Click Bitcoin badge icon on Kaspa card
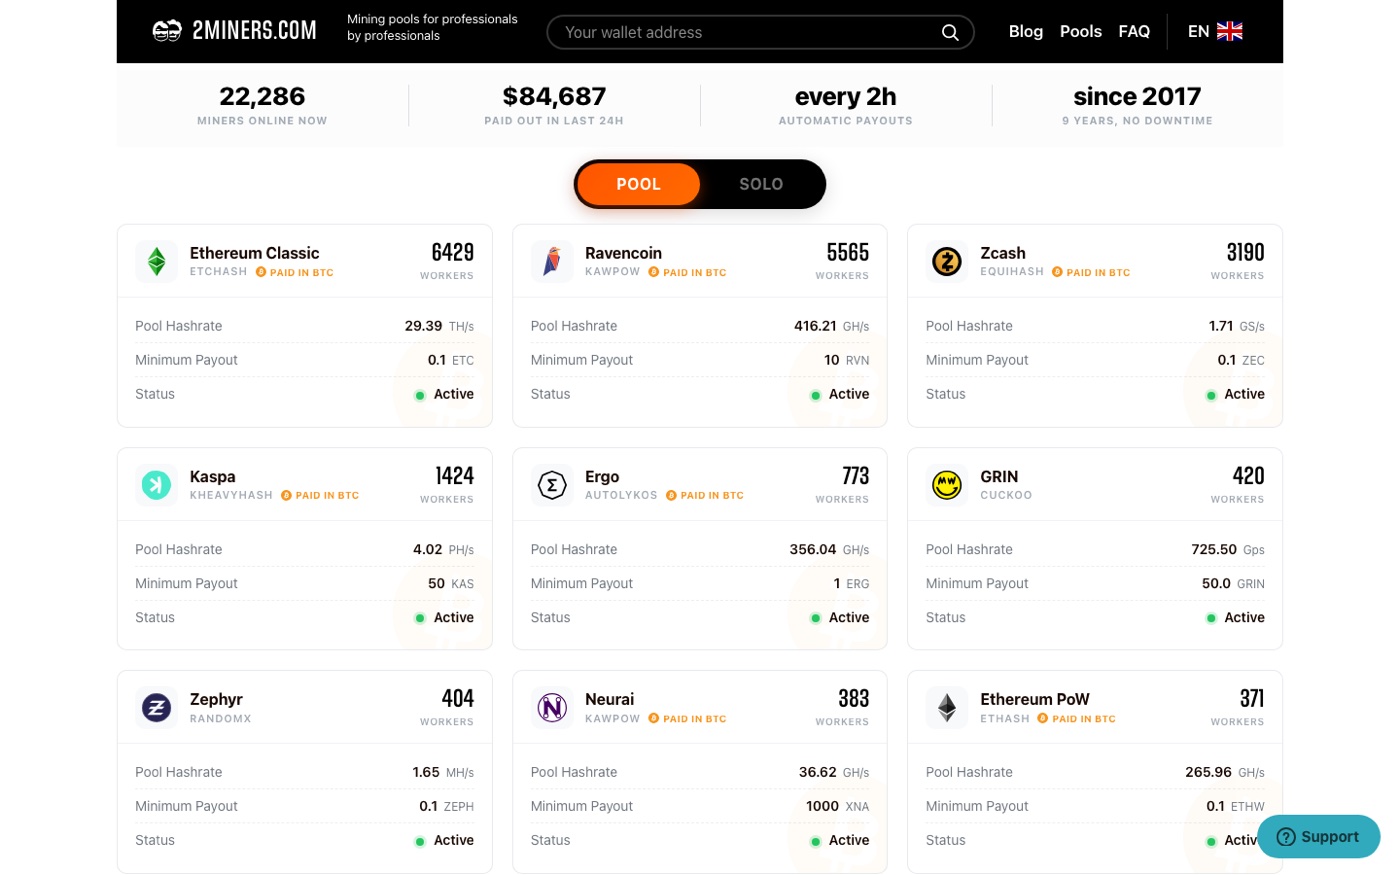The width and height of the screenshot is (1400, 875). click(287, 495)
